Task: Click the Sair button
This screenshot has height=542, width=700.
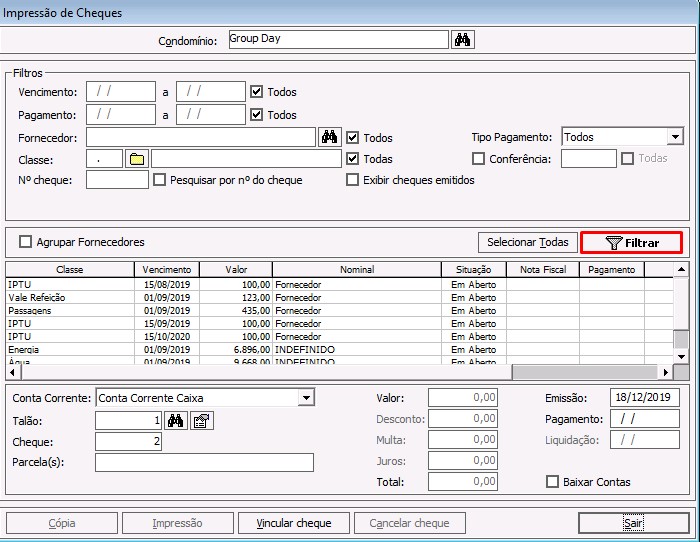Action: tap(633, 523)
